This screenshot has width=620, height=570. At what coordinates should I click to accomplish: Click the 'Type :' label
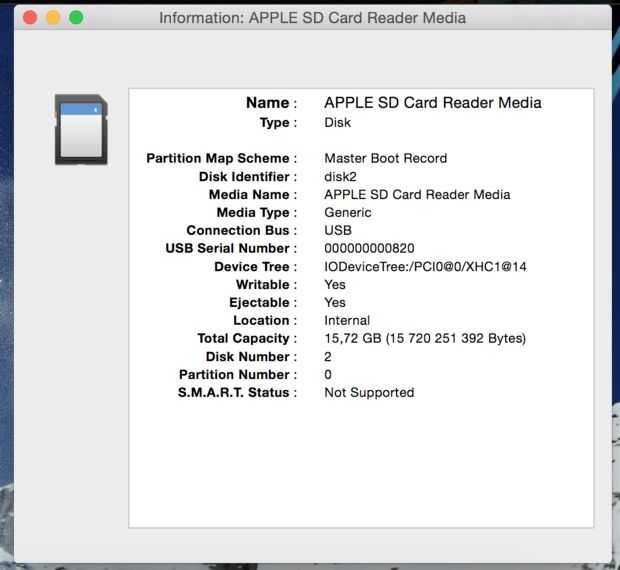click(x=278, y=123)
